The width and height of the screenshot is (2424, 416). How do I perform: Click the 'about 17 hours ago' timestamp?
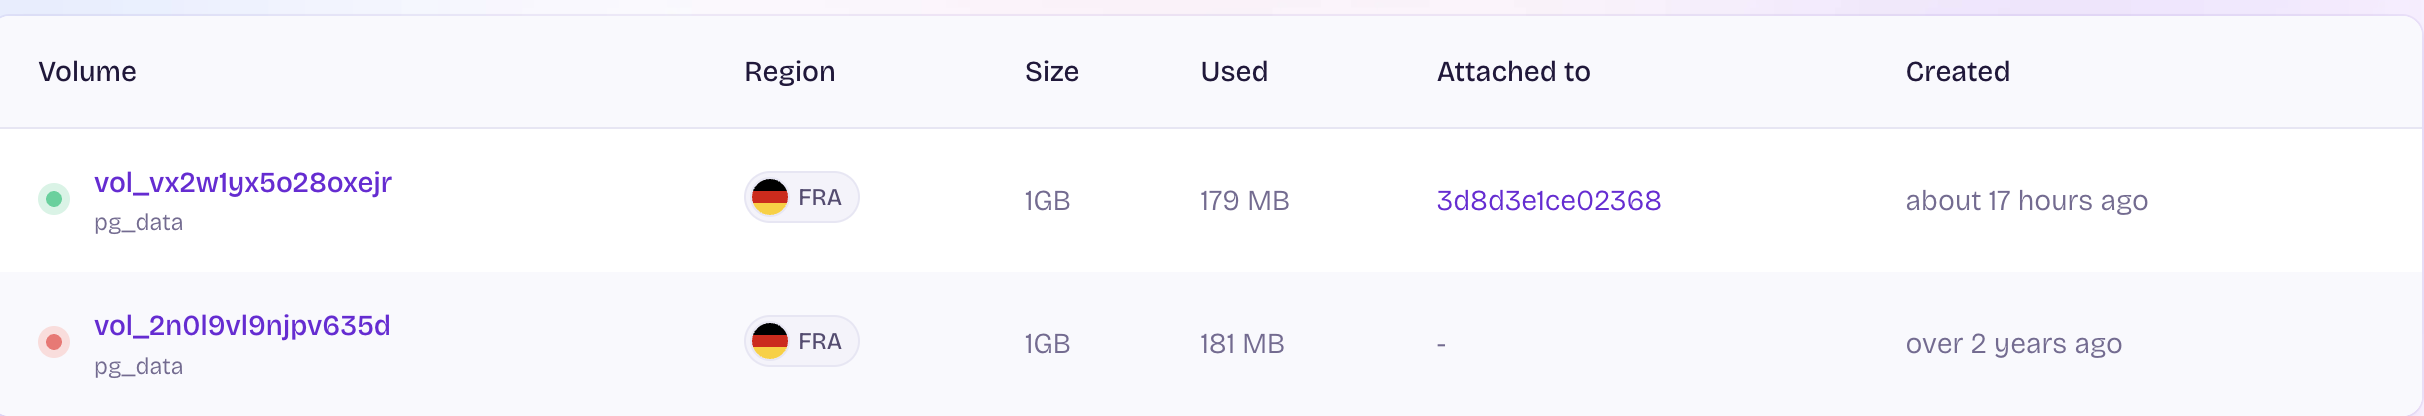pyautogui.click(x=2027, y=201)
